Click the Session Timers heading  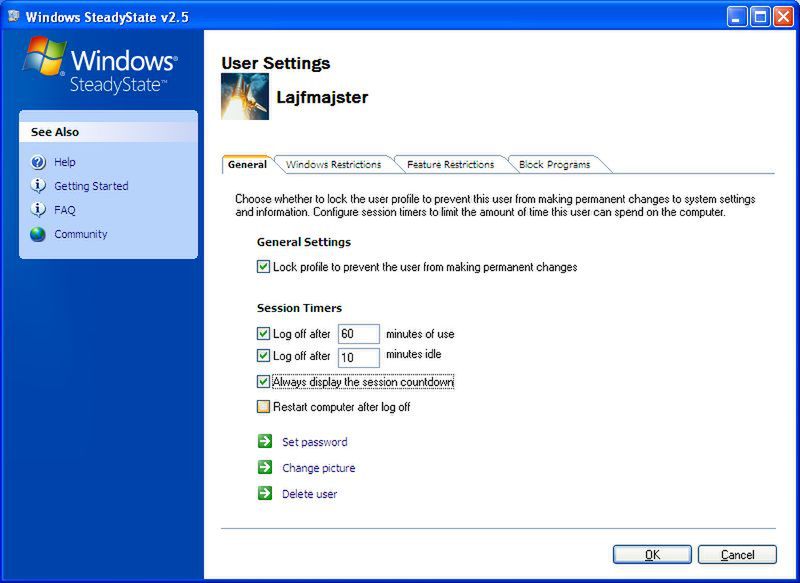pyautogui.click(x=299, y=308)
